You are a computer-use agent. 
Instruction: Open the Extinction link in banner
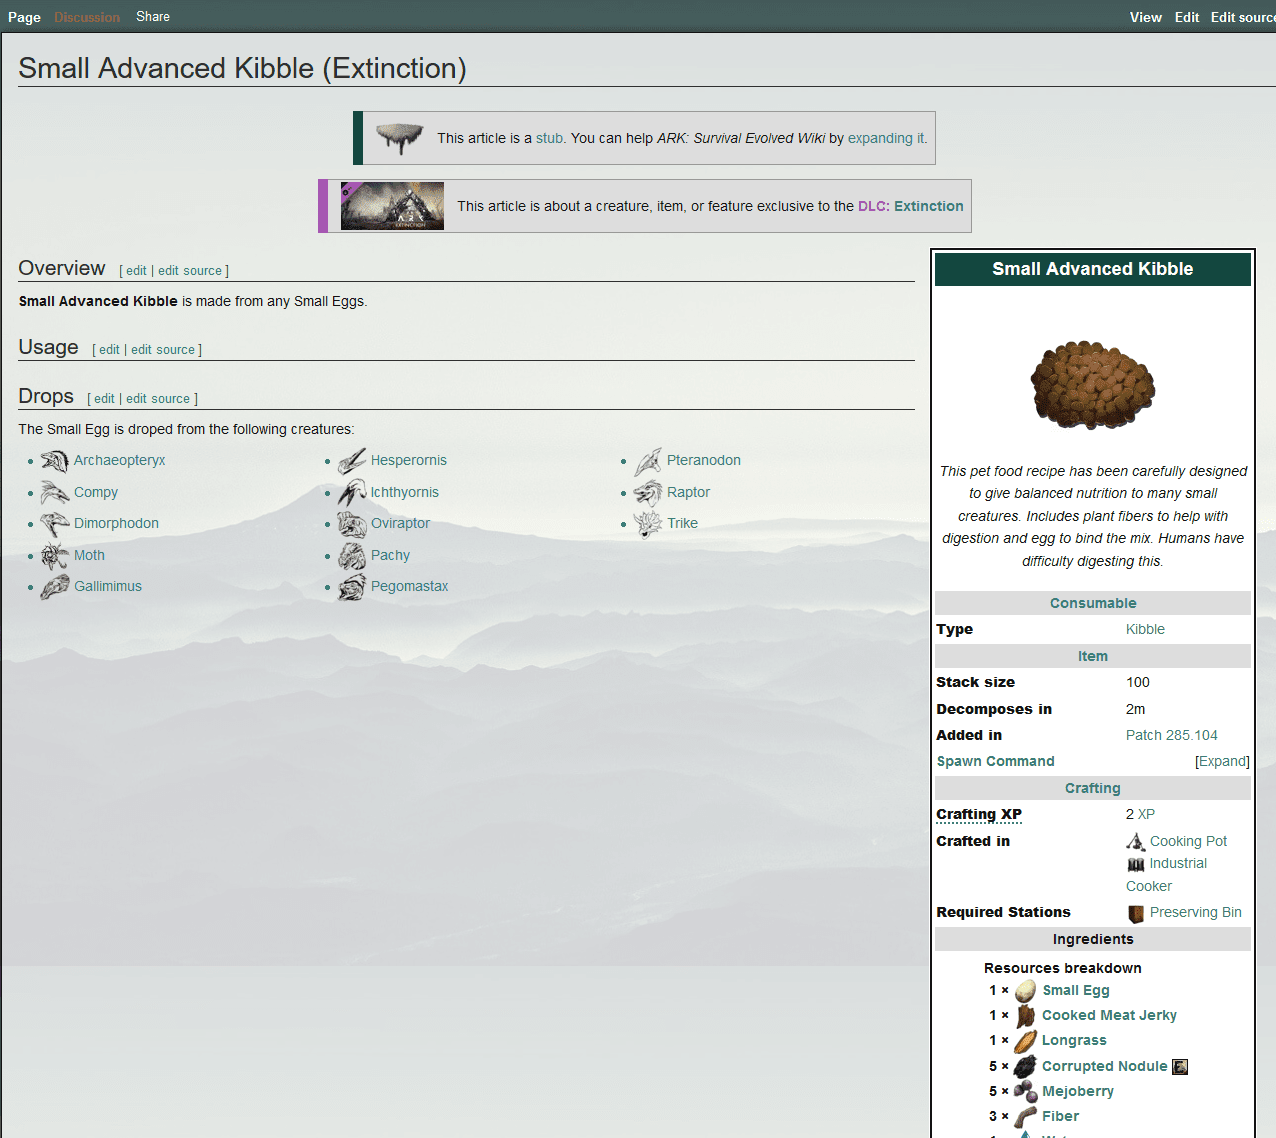[929, 206]
